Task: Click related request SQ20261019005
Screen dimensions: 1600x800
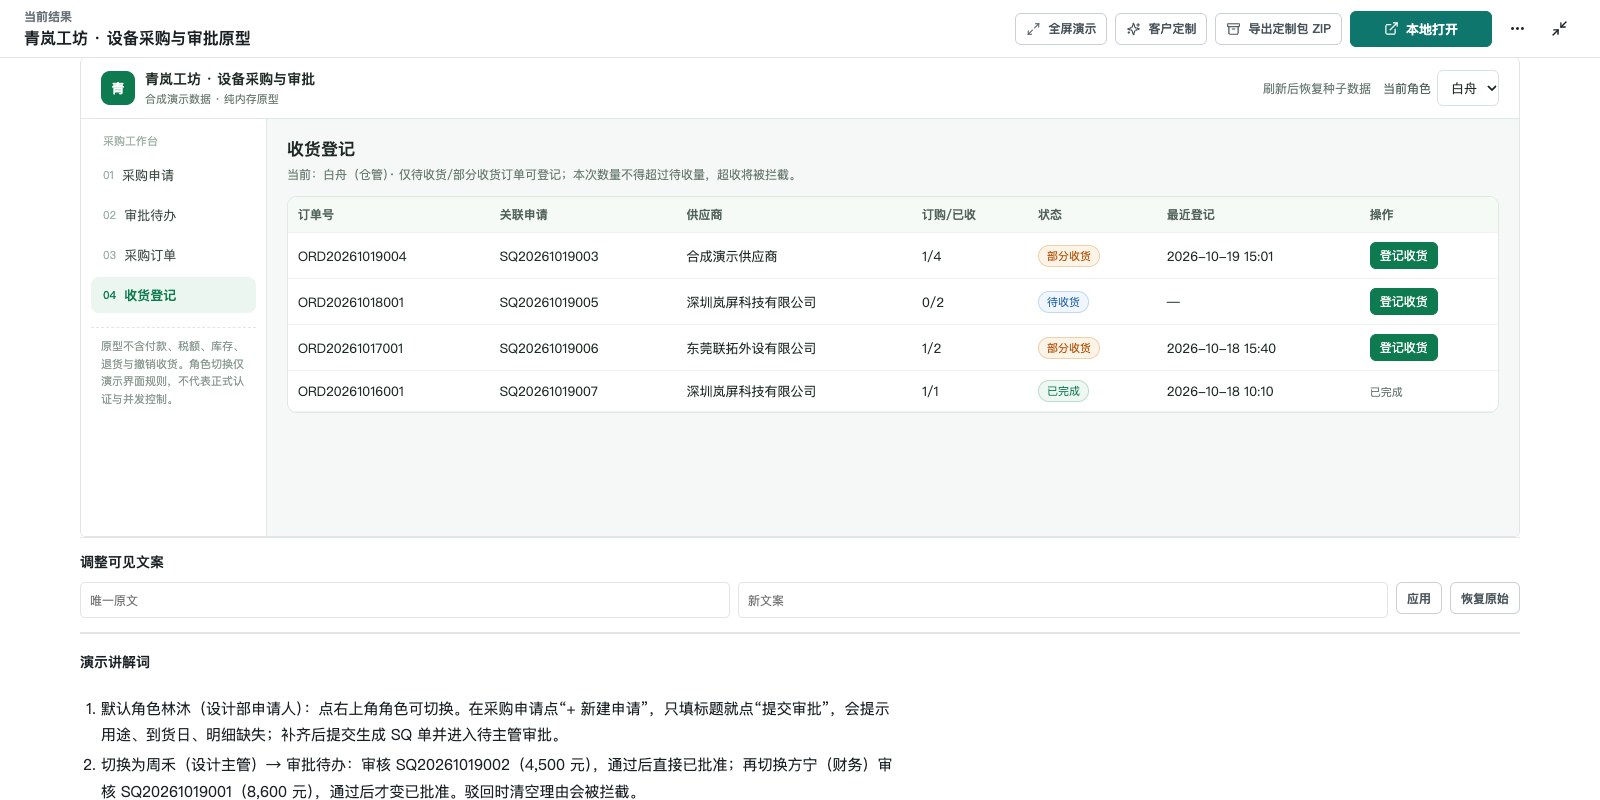Action: click(549, 302)
